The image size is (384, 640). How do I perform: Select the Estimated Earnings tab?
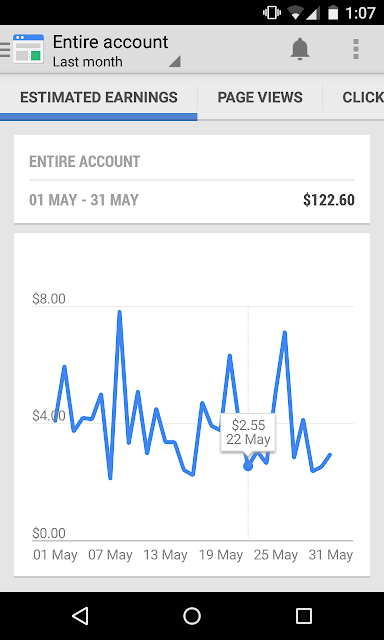coord(99,97)
